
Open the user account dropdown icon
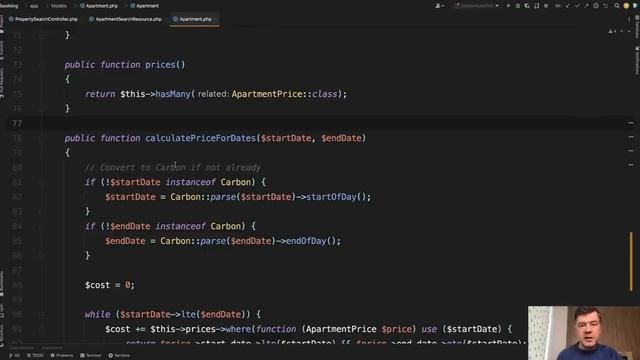pyautogui.click(x=440, y=6)
